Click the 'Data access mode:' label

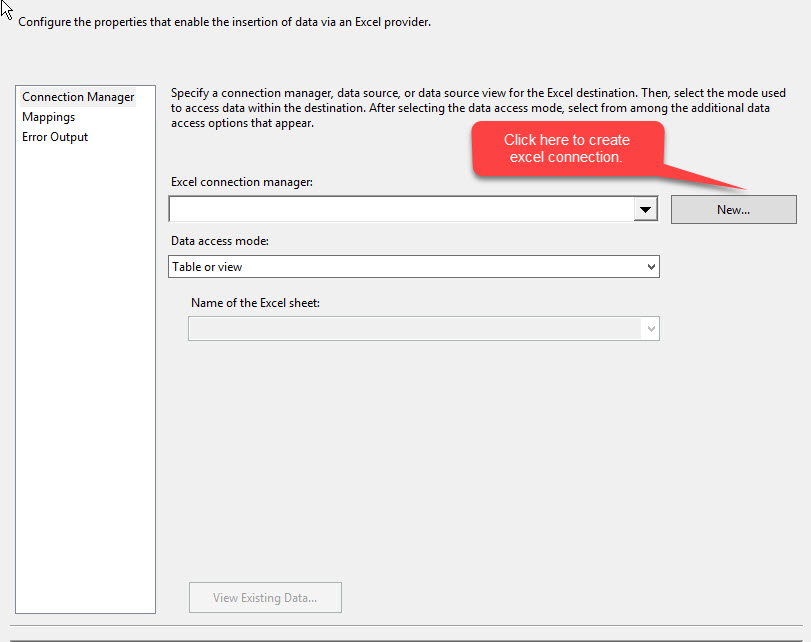click(220, 241)
